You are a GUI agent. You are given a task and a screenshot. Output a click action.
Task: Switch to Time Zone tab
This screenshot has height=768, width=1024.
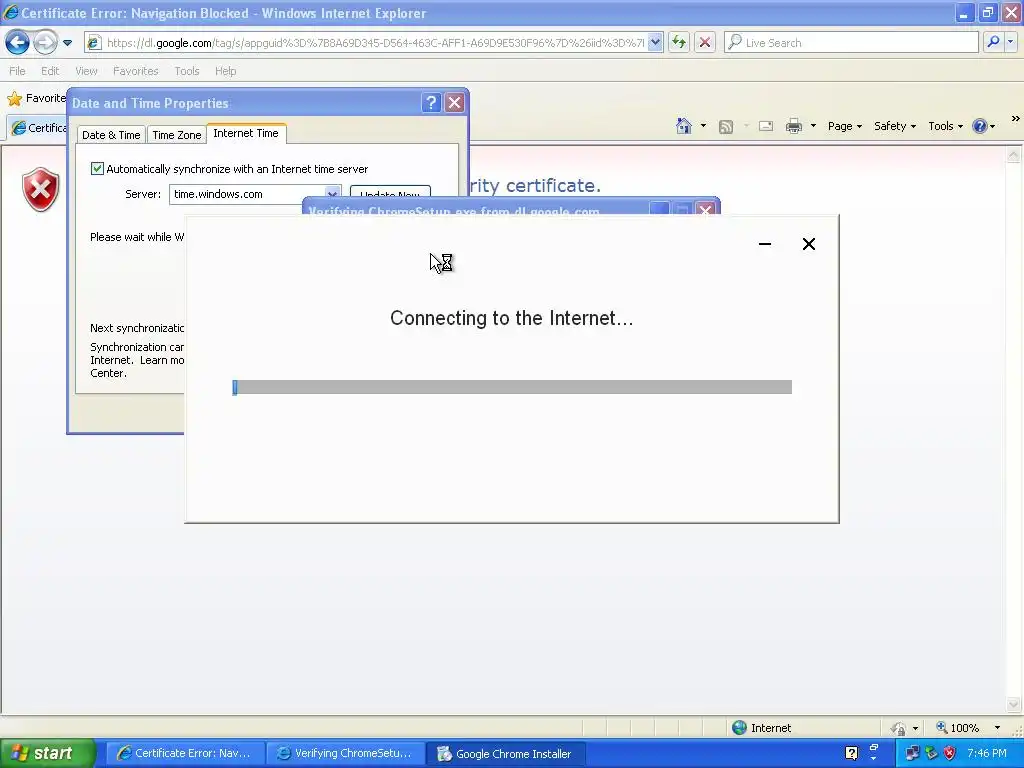(176, 135)
